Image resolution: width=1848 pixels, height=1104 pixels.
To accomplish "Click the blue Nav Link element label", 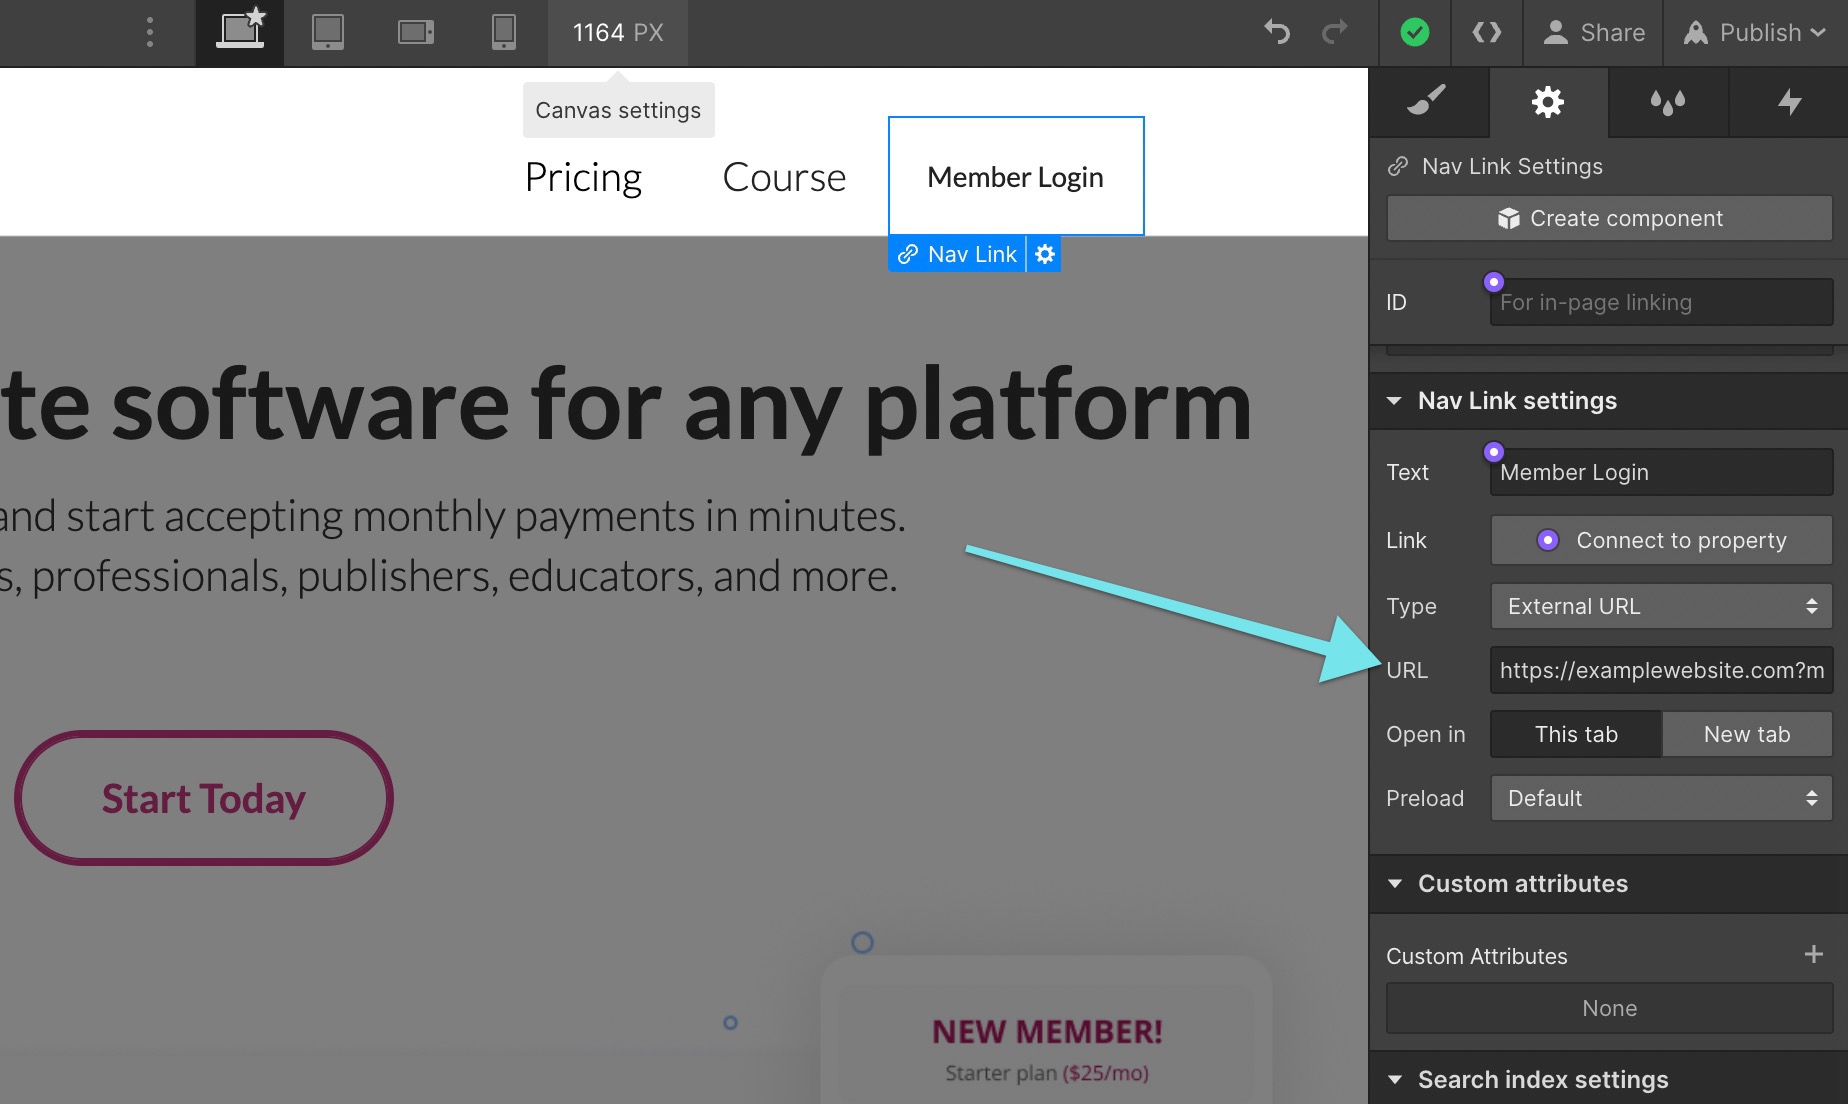I will click(958, 254).
